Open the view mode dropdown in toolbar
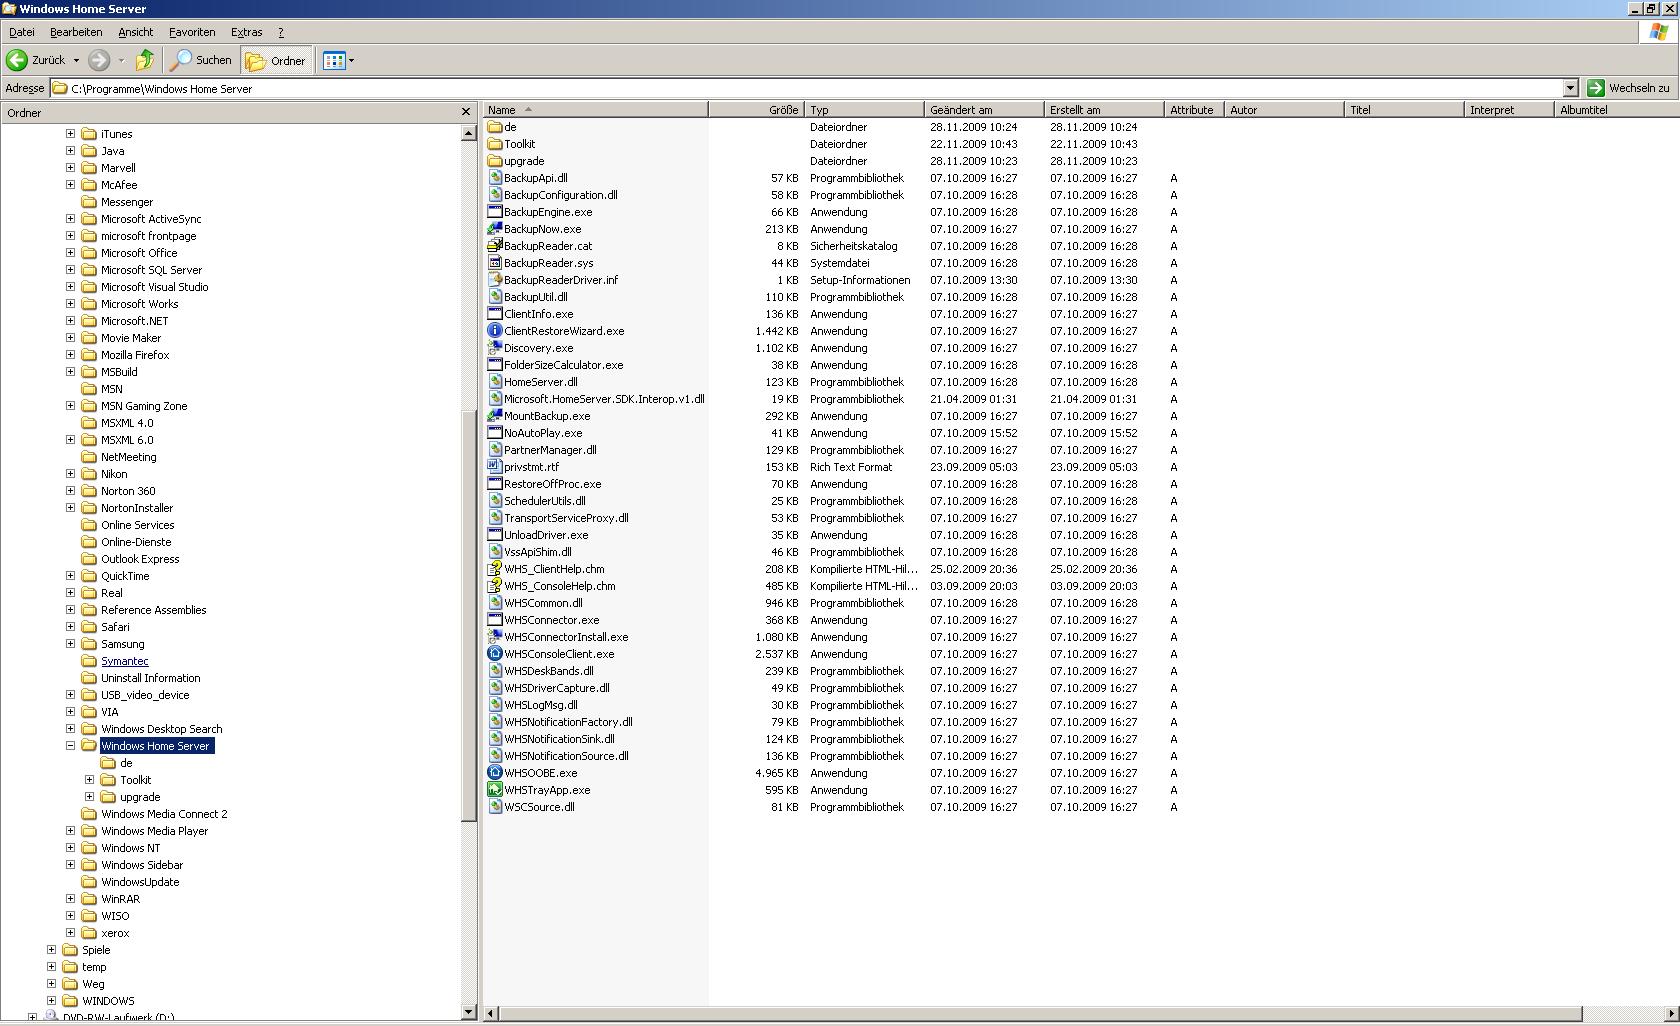Screen dimensions: 1680x1026 coord(351,61)
